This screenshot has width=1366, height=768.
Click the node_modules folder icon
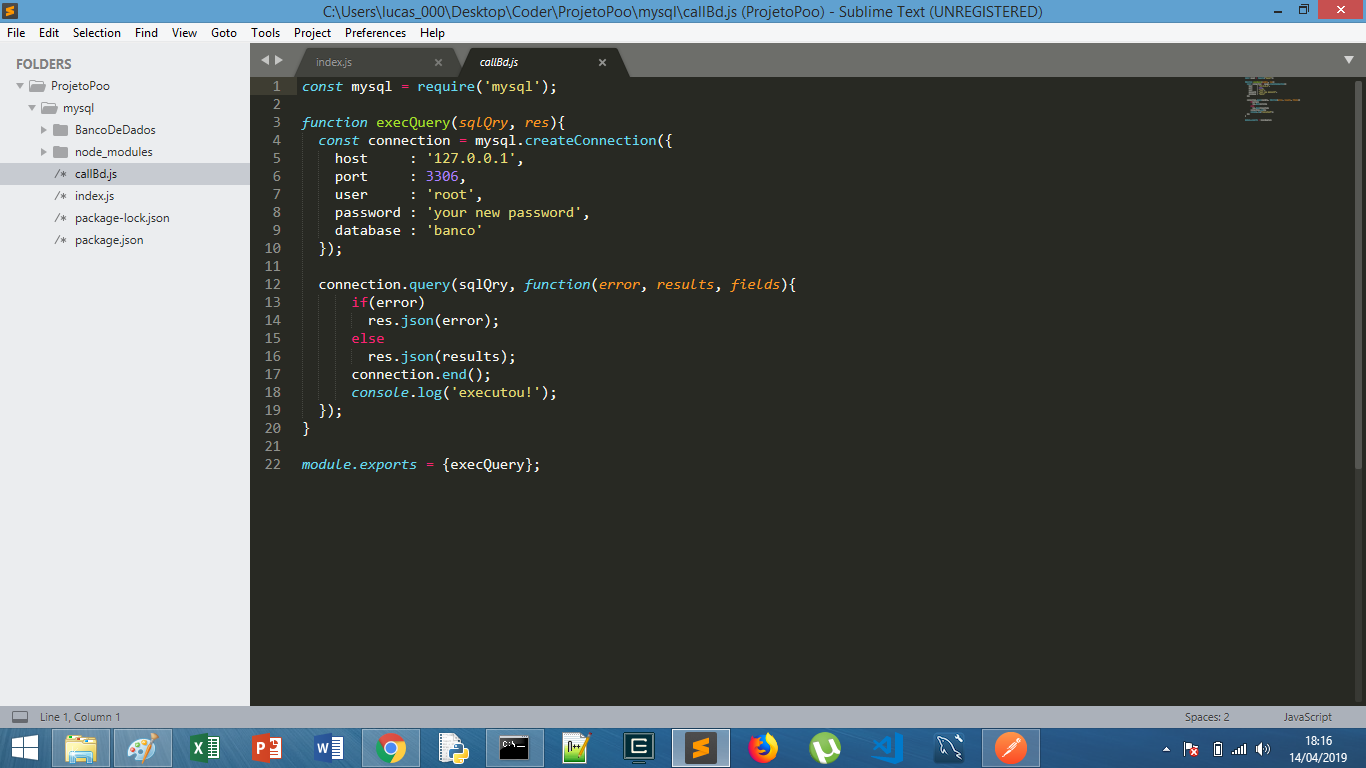click(60, 152)
